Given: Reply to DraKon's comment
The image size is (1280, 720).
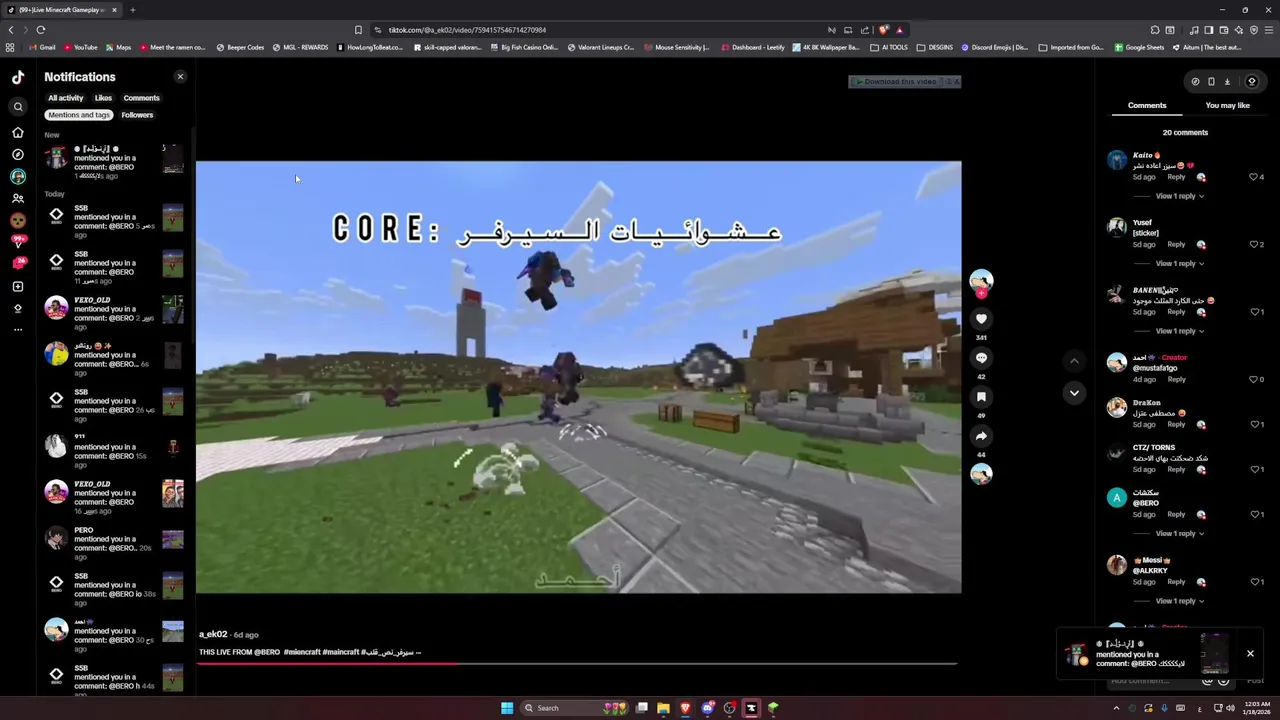Looking at the screenshot, I should coord(1176,424).
